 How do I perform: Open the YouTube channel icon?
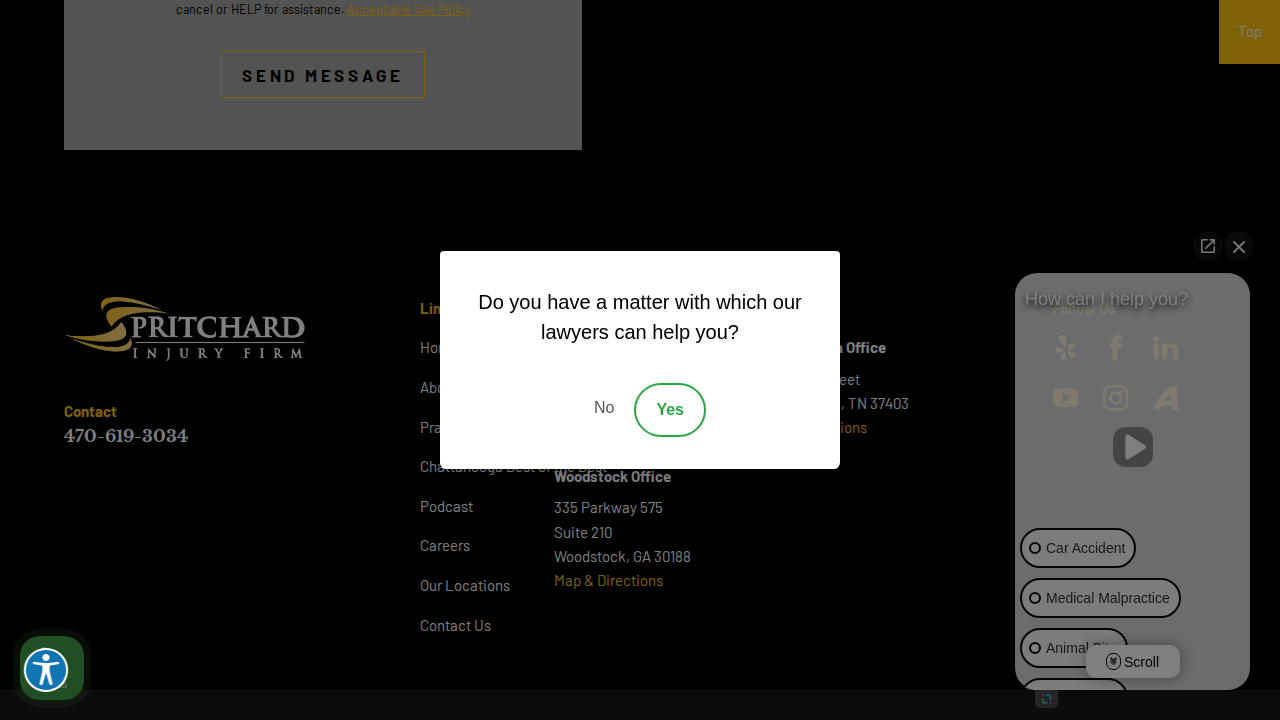point(1066,398)
